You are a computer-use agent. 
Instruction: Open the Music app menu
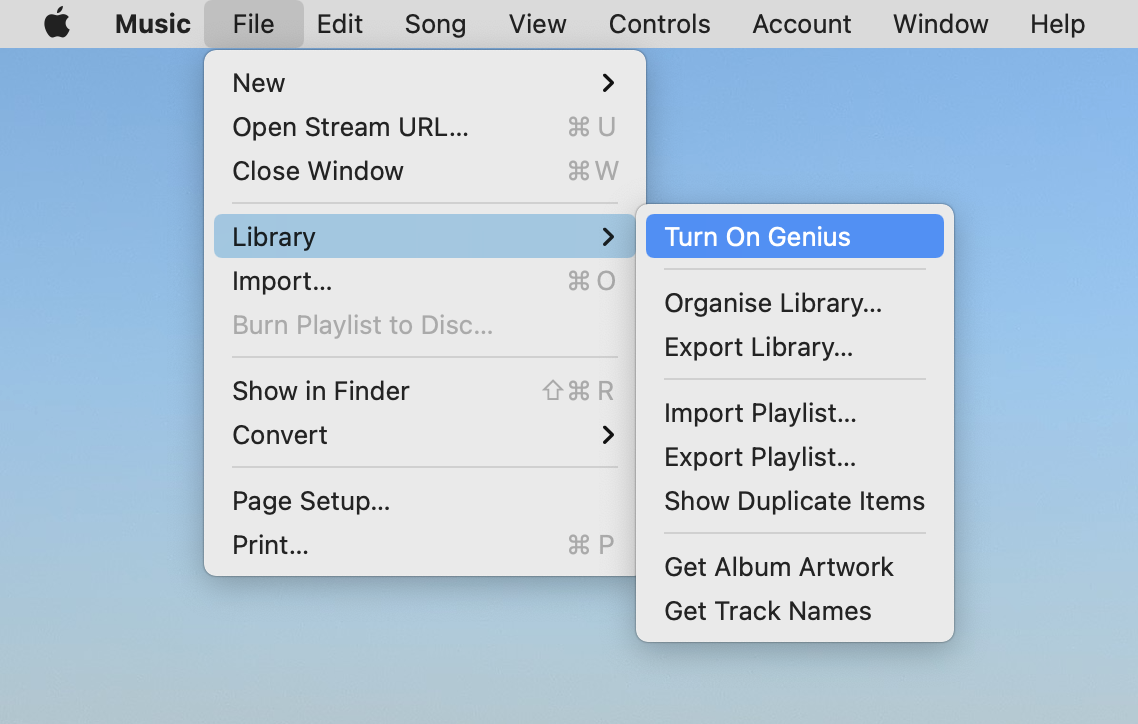coord(152,23)
